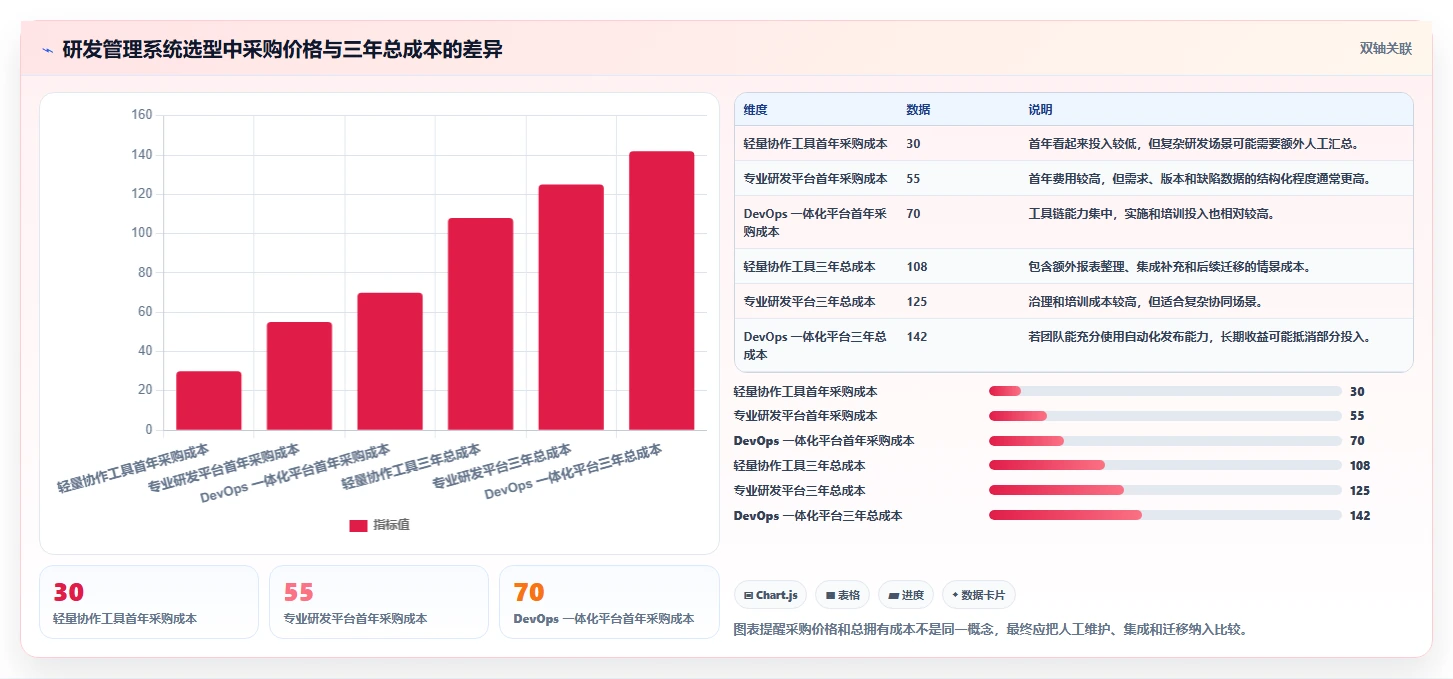This screenshot has height=679, width=1453.
Task: Click the chart bar for 轻量协作工具三年总成本
Action: 480,324
